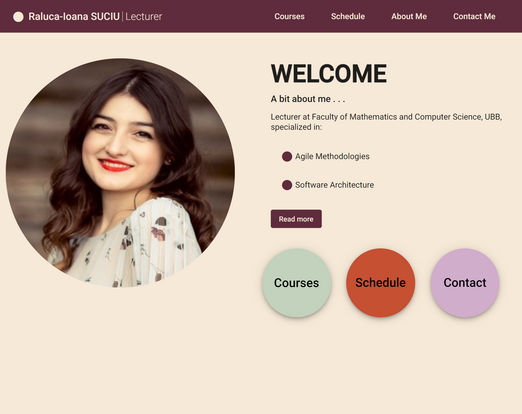Click the circular profile photo
522x414 pixels.
120,173
